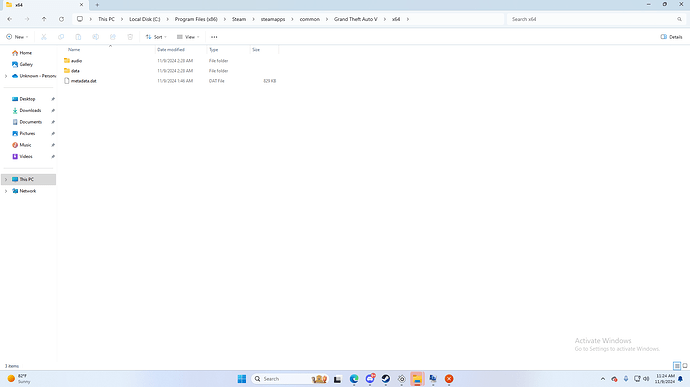This screenshot has width=690, height=387.
Task: Open Downloads quick access folder
Action: point(30,111)
